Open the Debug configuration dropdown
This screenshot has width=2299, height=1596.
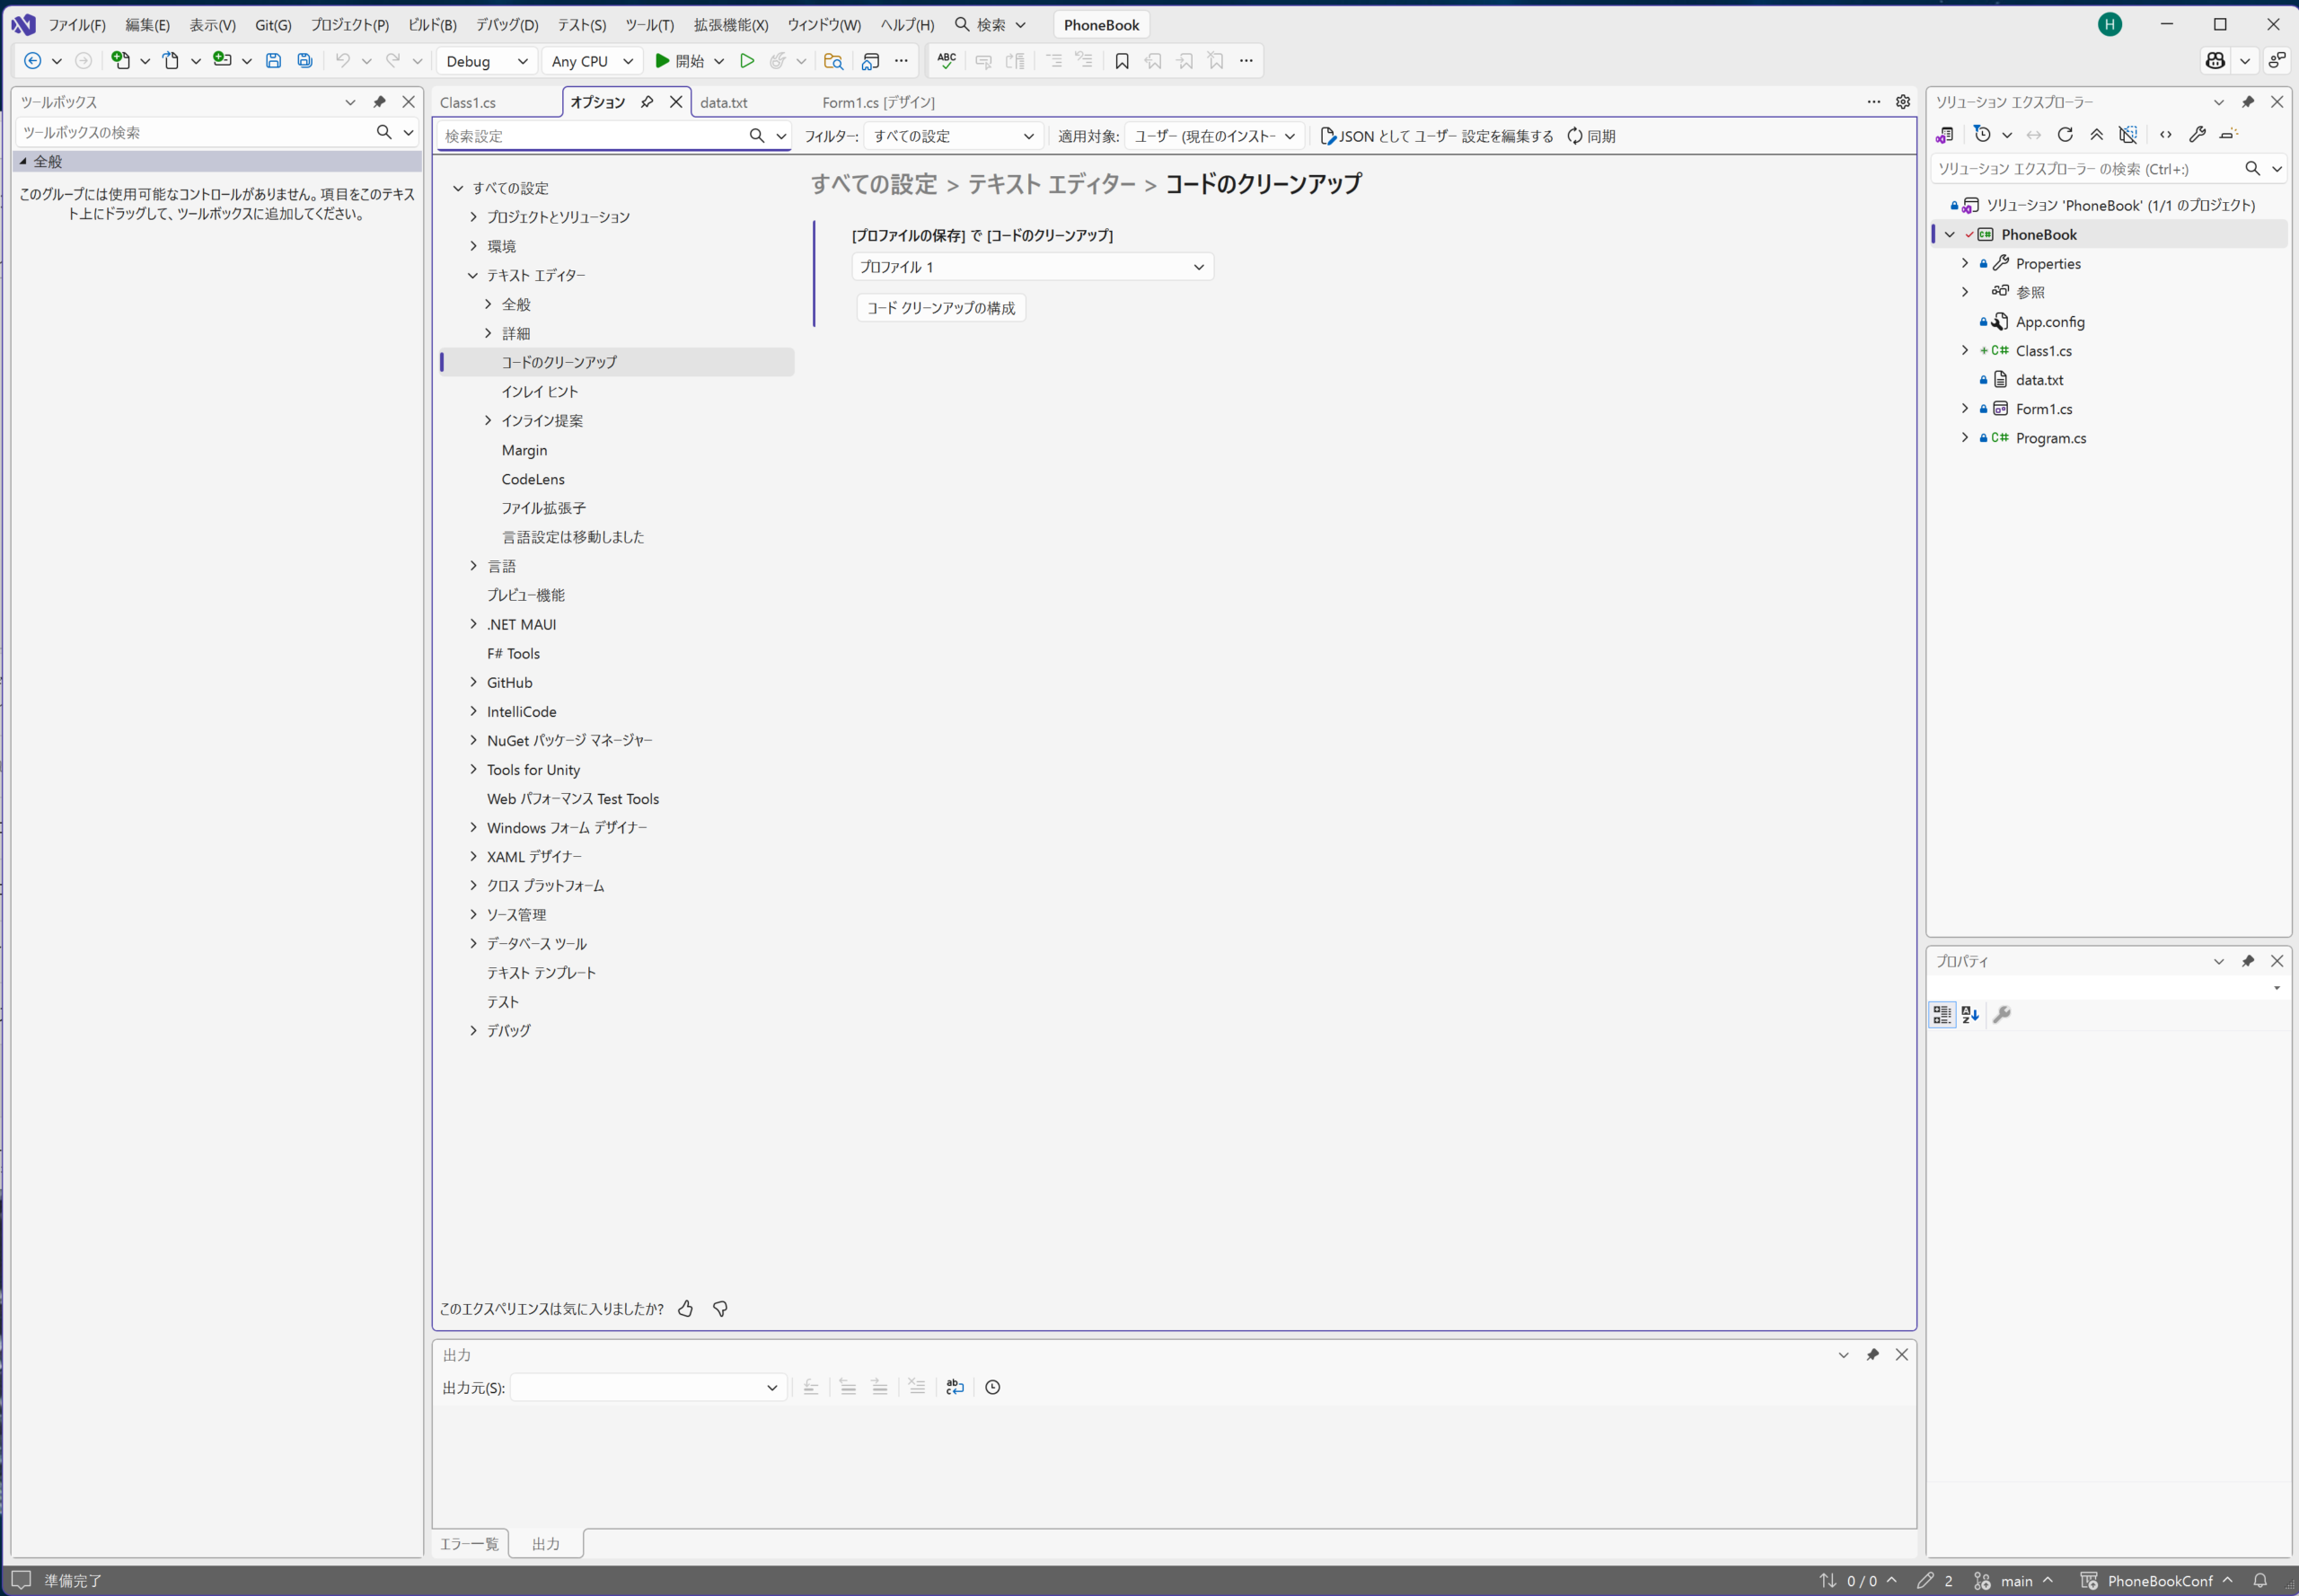(x=487, y=61)
